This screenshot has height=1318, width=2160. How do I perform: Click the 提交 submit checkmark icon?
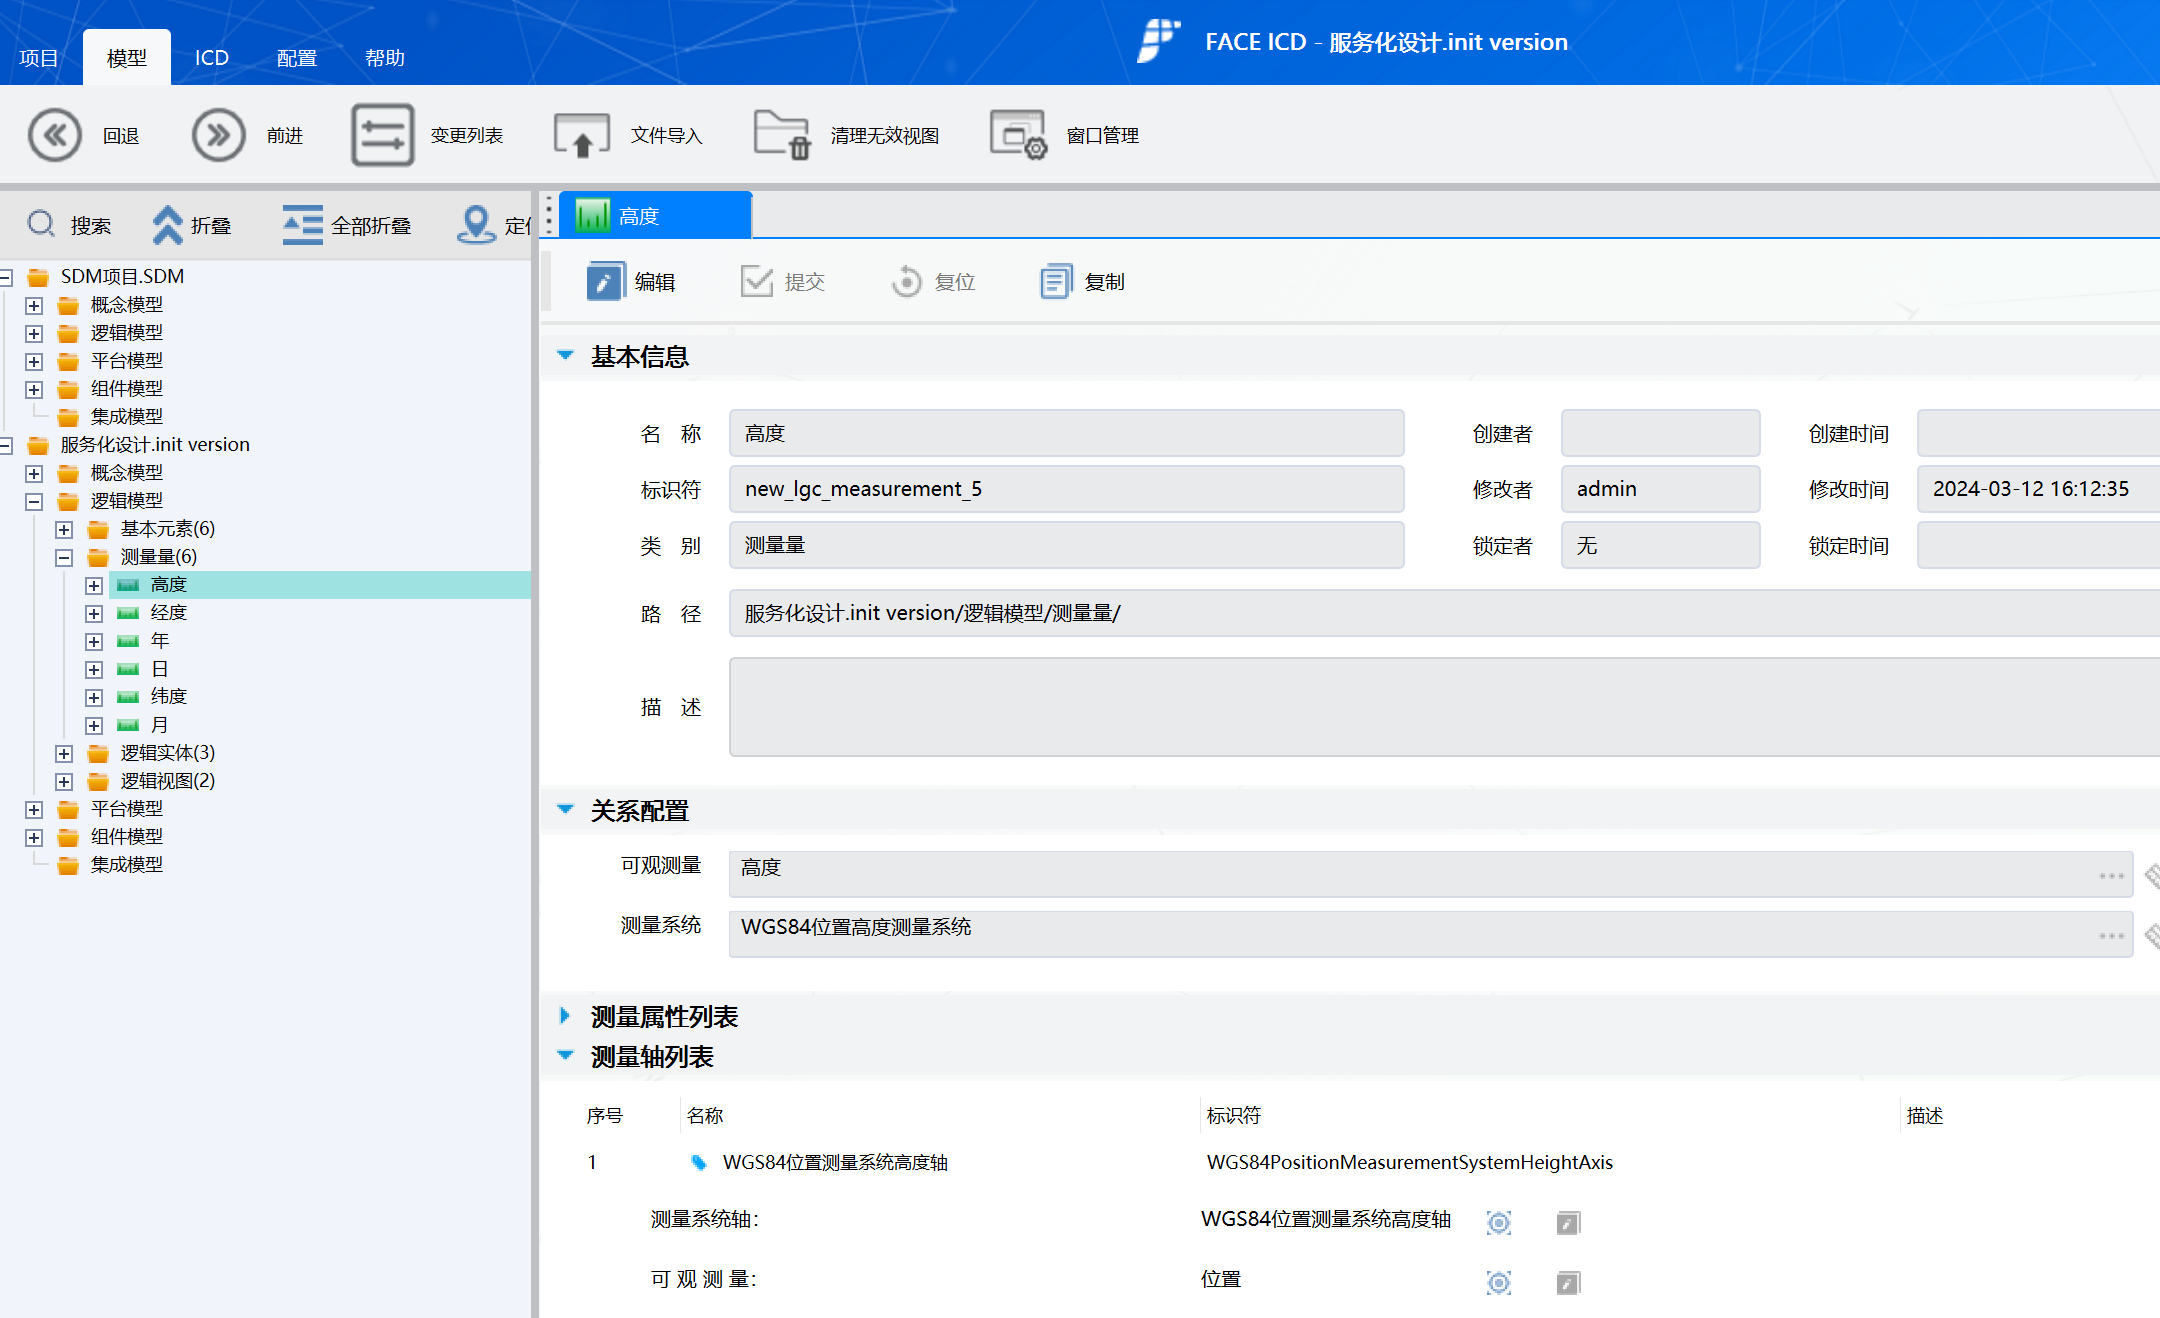click(757, 282)
